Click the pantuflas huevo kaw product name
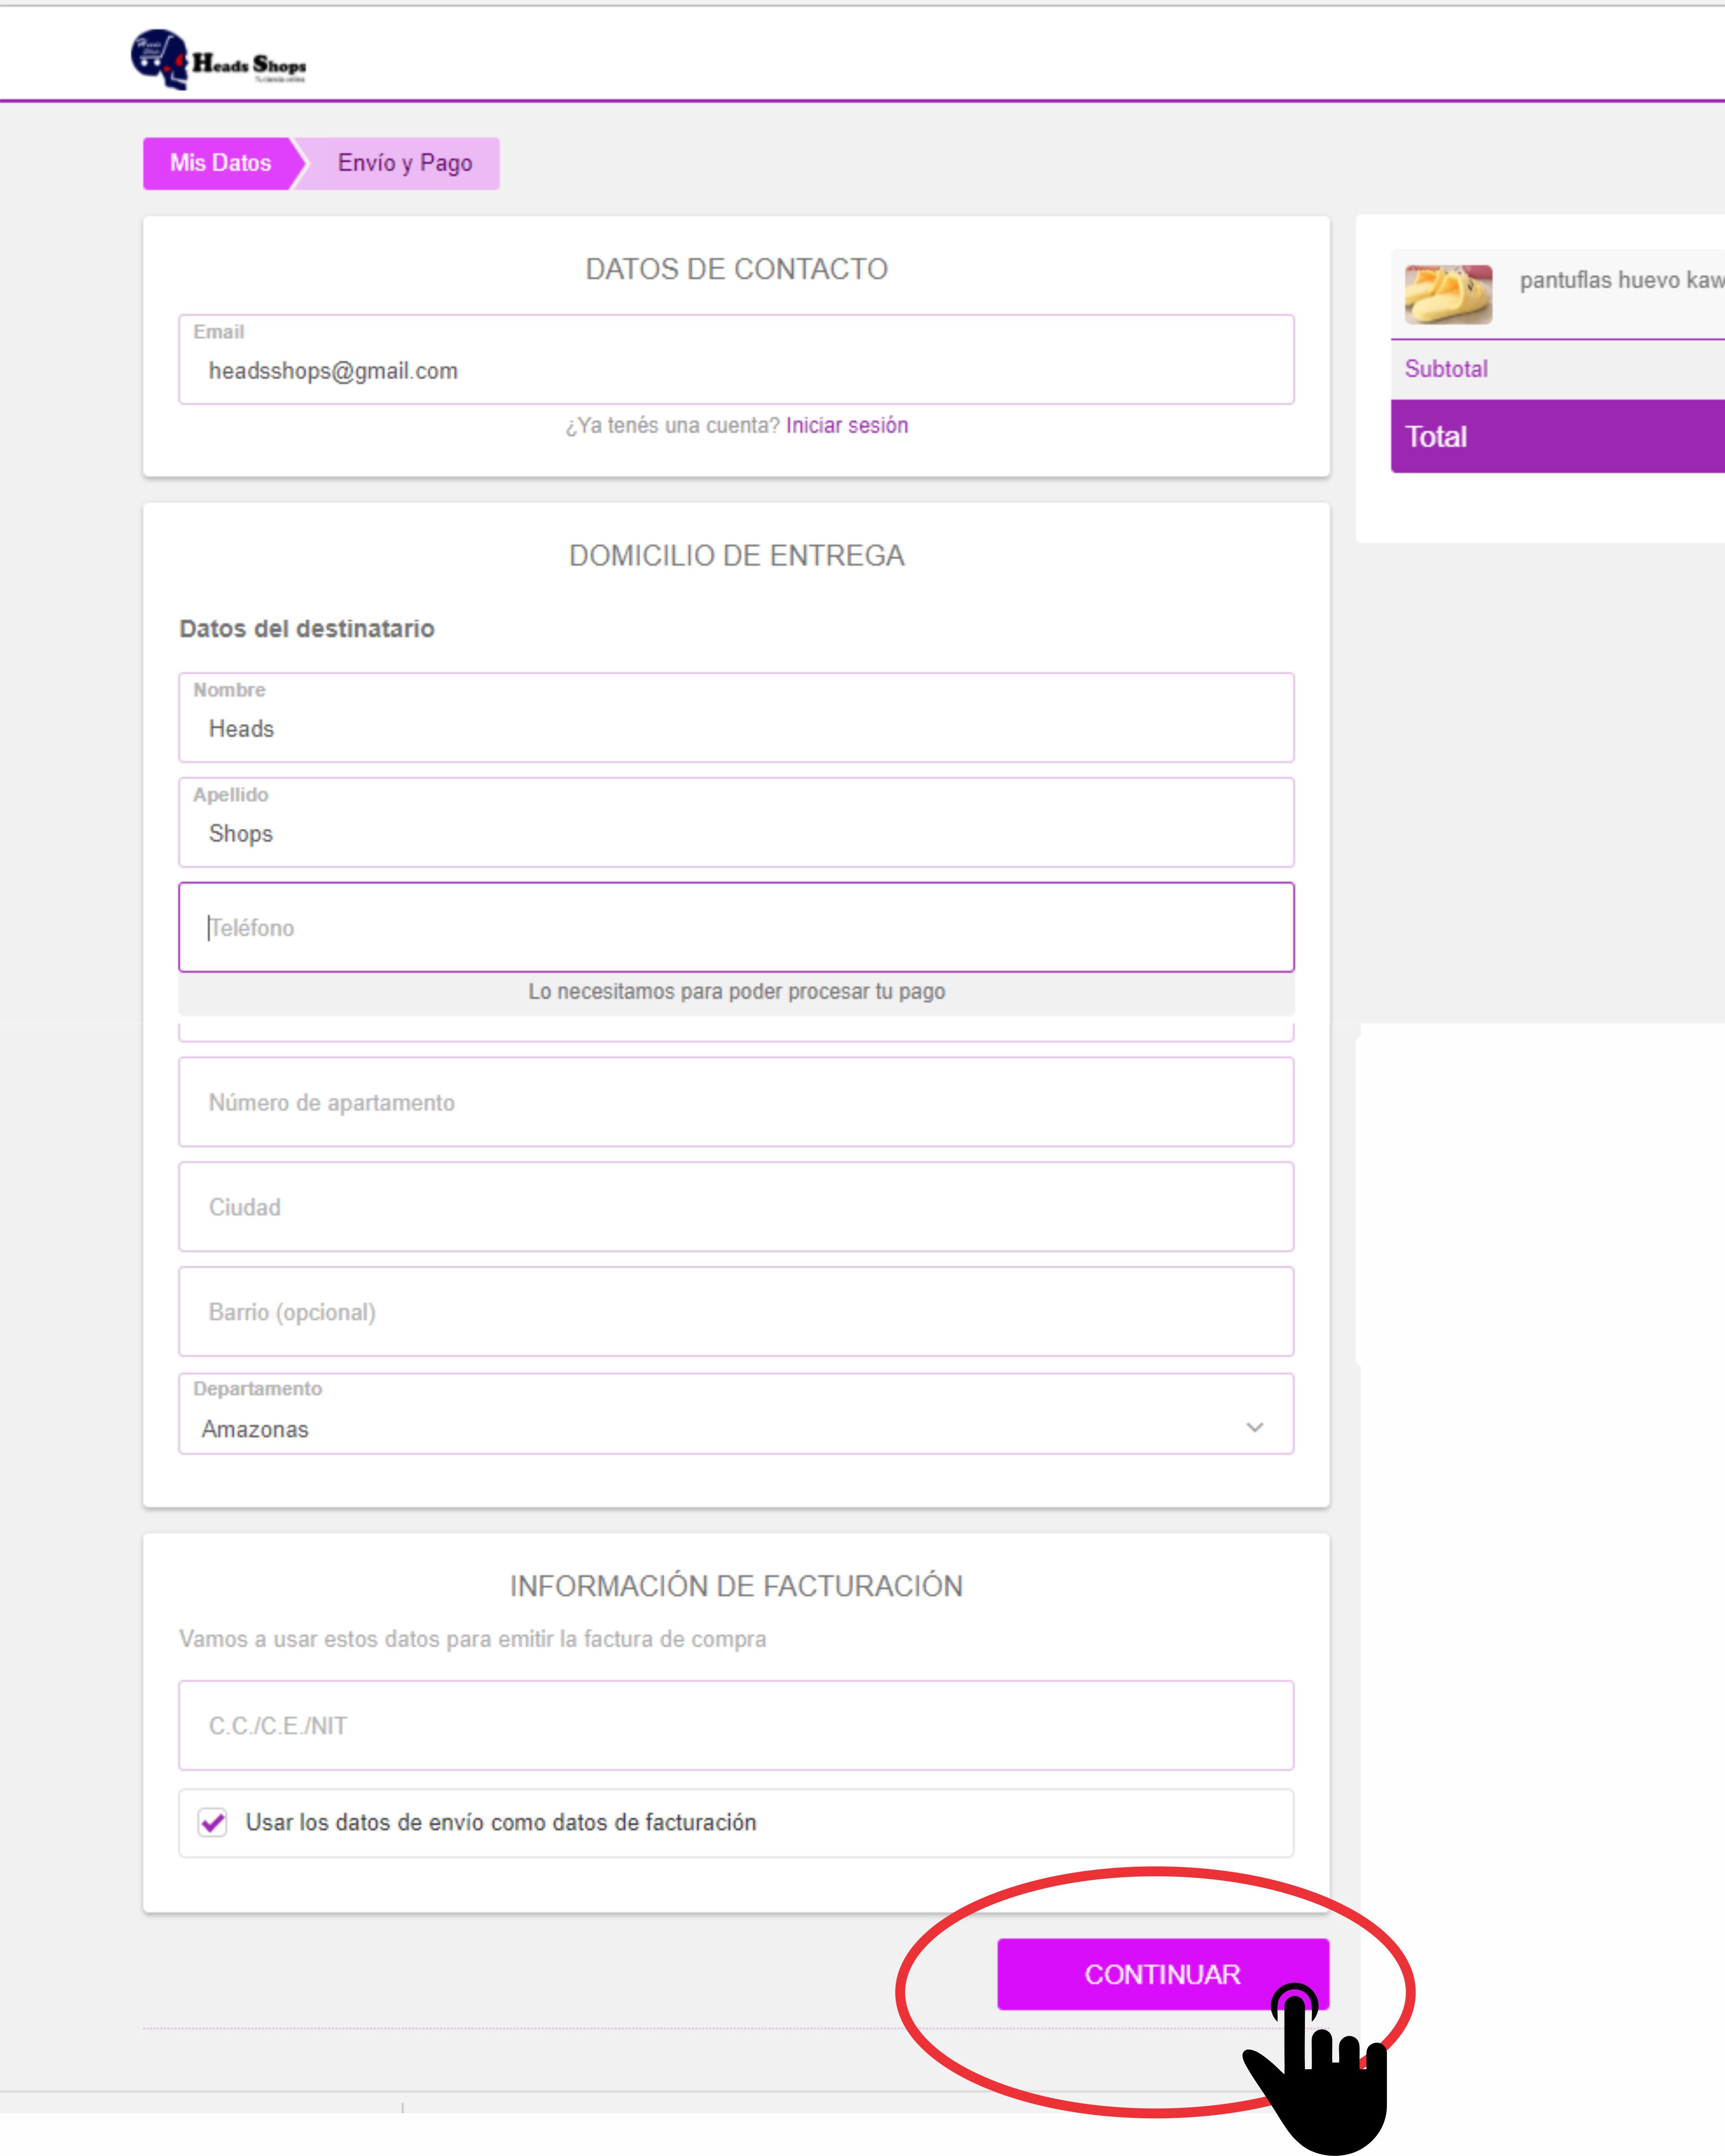This screenshot has width=1725, height=2156. point(1622,280)
